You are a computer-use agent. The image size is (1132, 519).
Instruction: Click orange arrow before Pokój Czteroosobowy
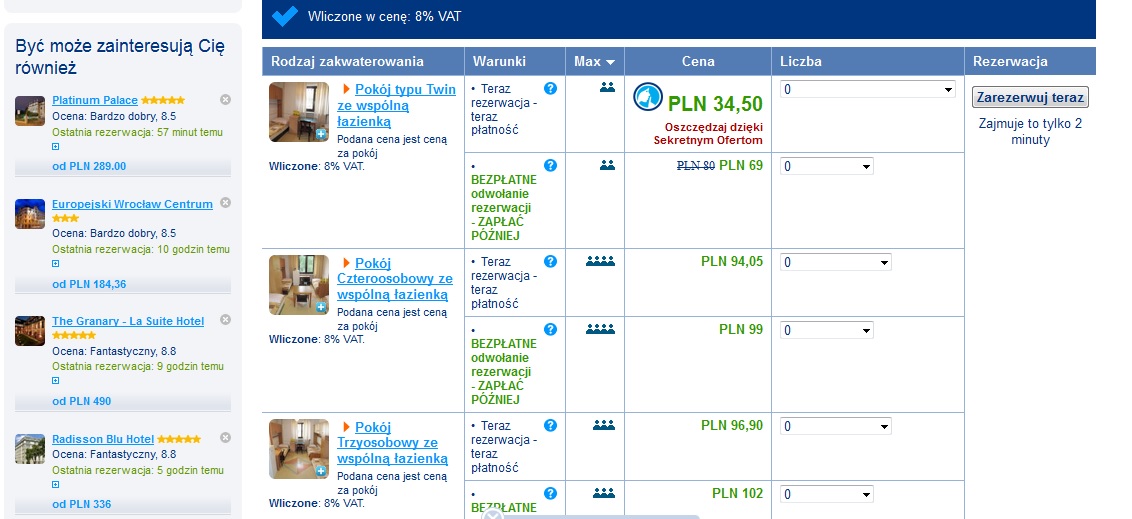[x=347, y=263]
